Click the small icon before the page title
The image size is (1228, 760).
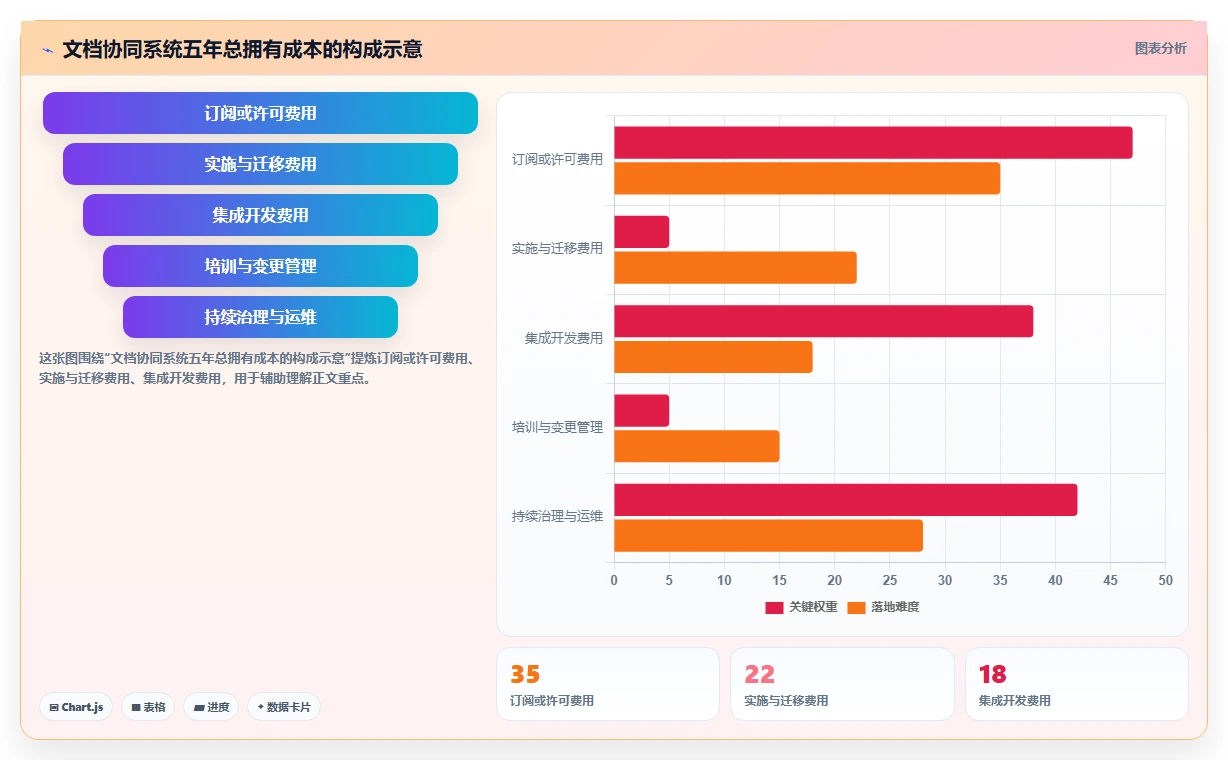(x=47, y=50)
